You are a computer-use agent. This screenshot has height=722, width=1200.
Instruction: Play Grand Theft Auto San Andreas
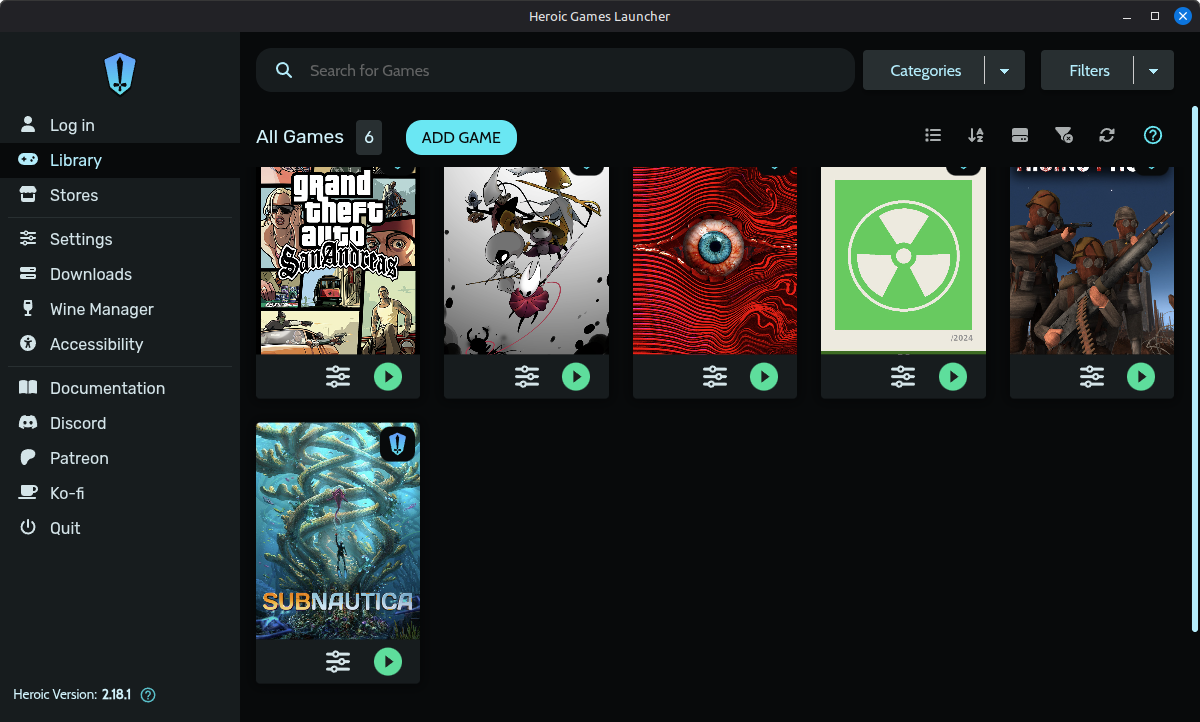388,376
